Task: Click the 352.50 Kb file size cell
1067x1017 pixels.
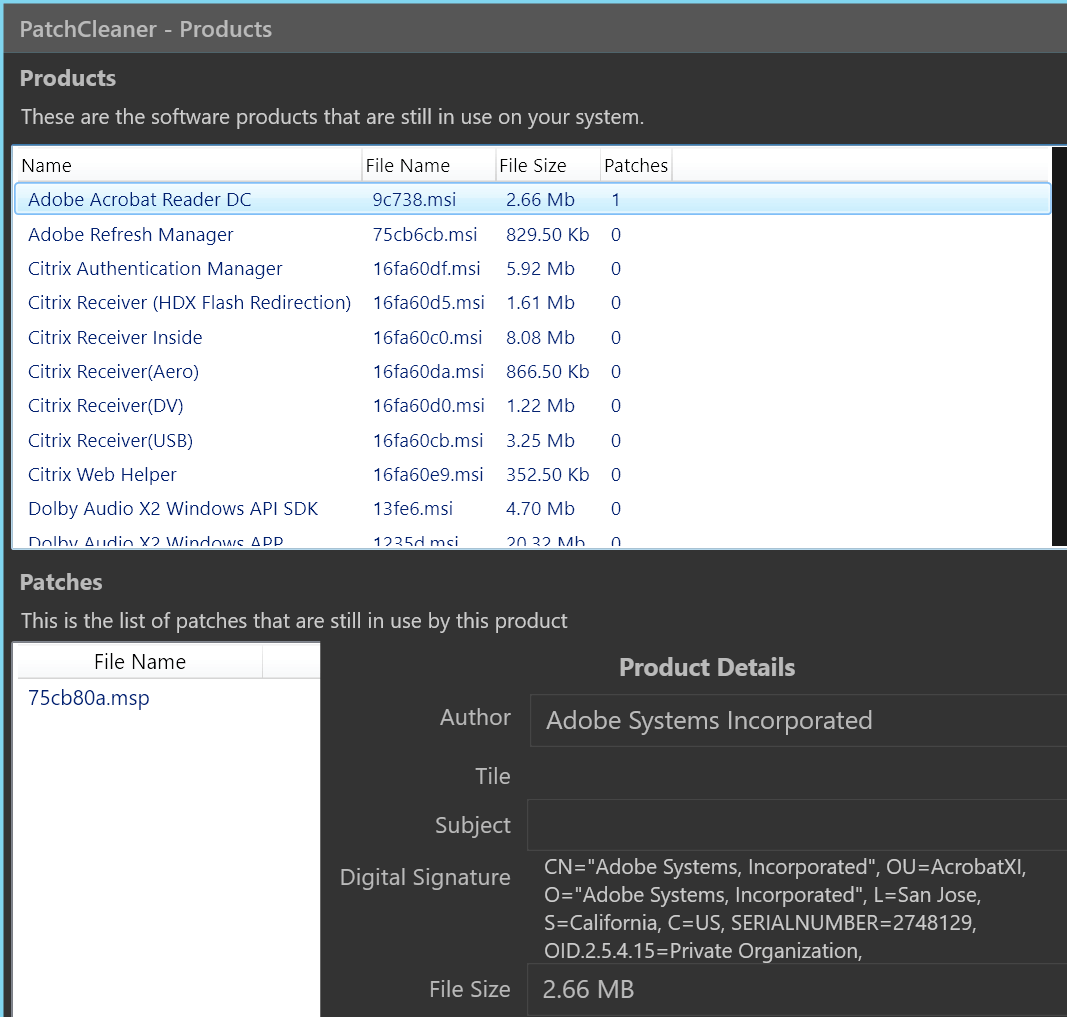Action: coord(548,474)
